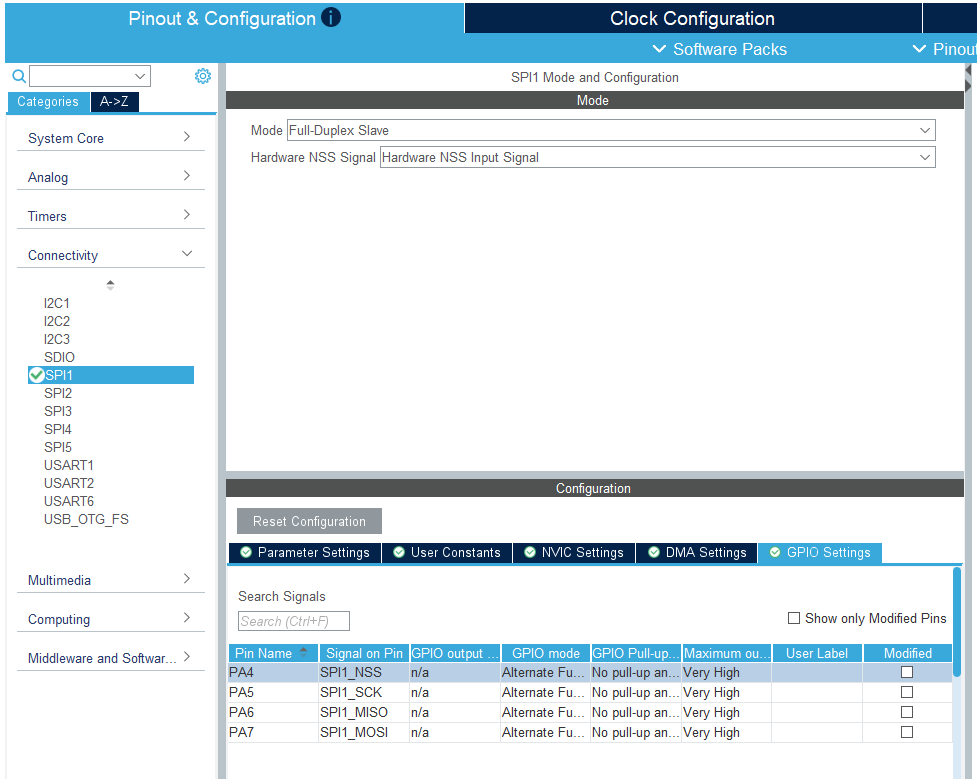This screenshot has height=779, width=977.
Task: Open the peripheral search combo box dropdown
Action: pyautogui.click(x=140, y=76)
